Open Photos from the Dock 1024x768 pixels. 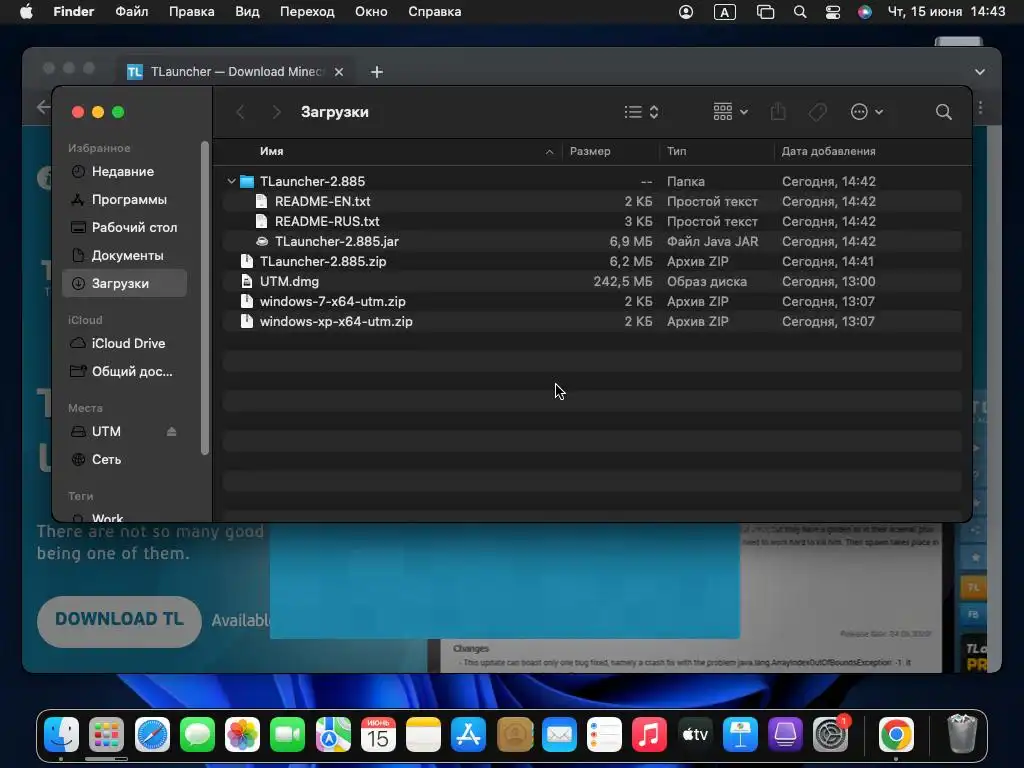[x=242, y=734]
